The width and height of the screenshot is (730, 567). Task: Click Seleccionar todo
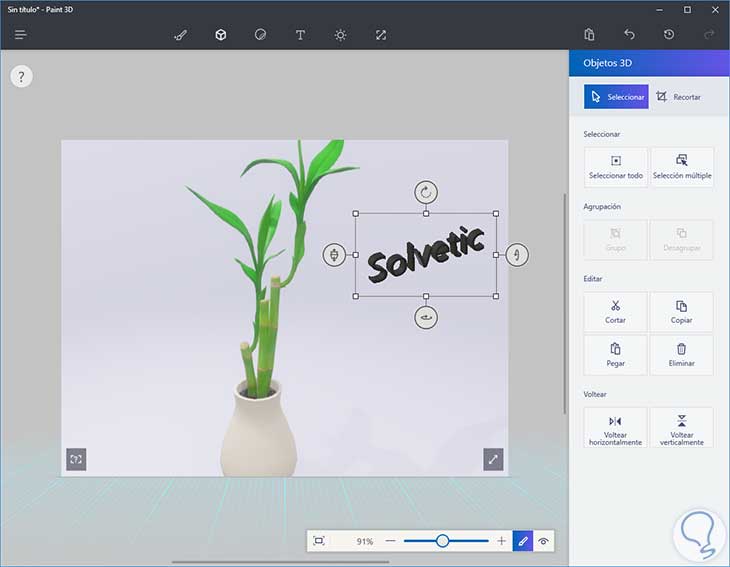tap(615, 167)
